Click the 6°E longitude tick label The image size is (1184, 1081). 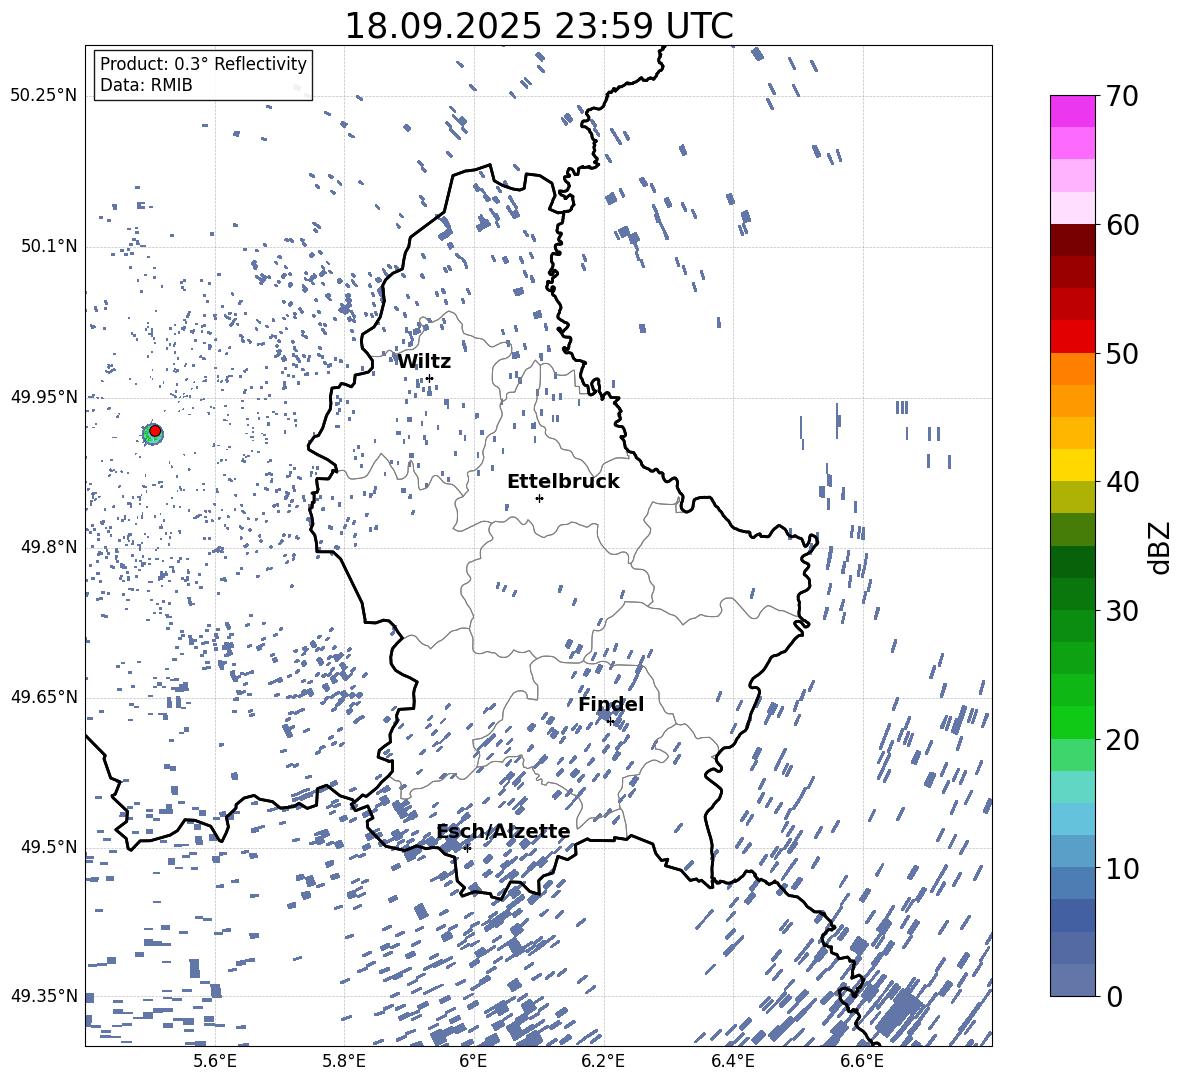(x=473, y=1061)
